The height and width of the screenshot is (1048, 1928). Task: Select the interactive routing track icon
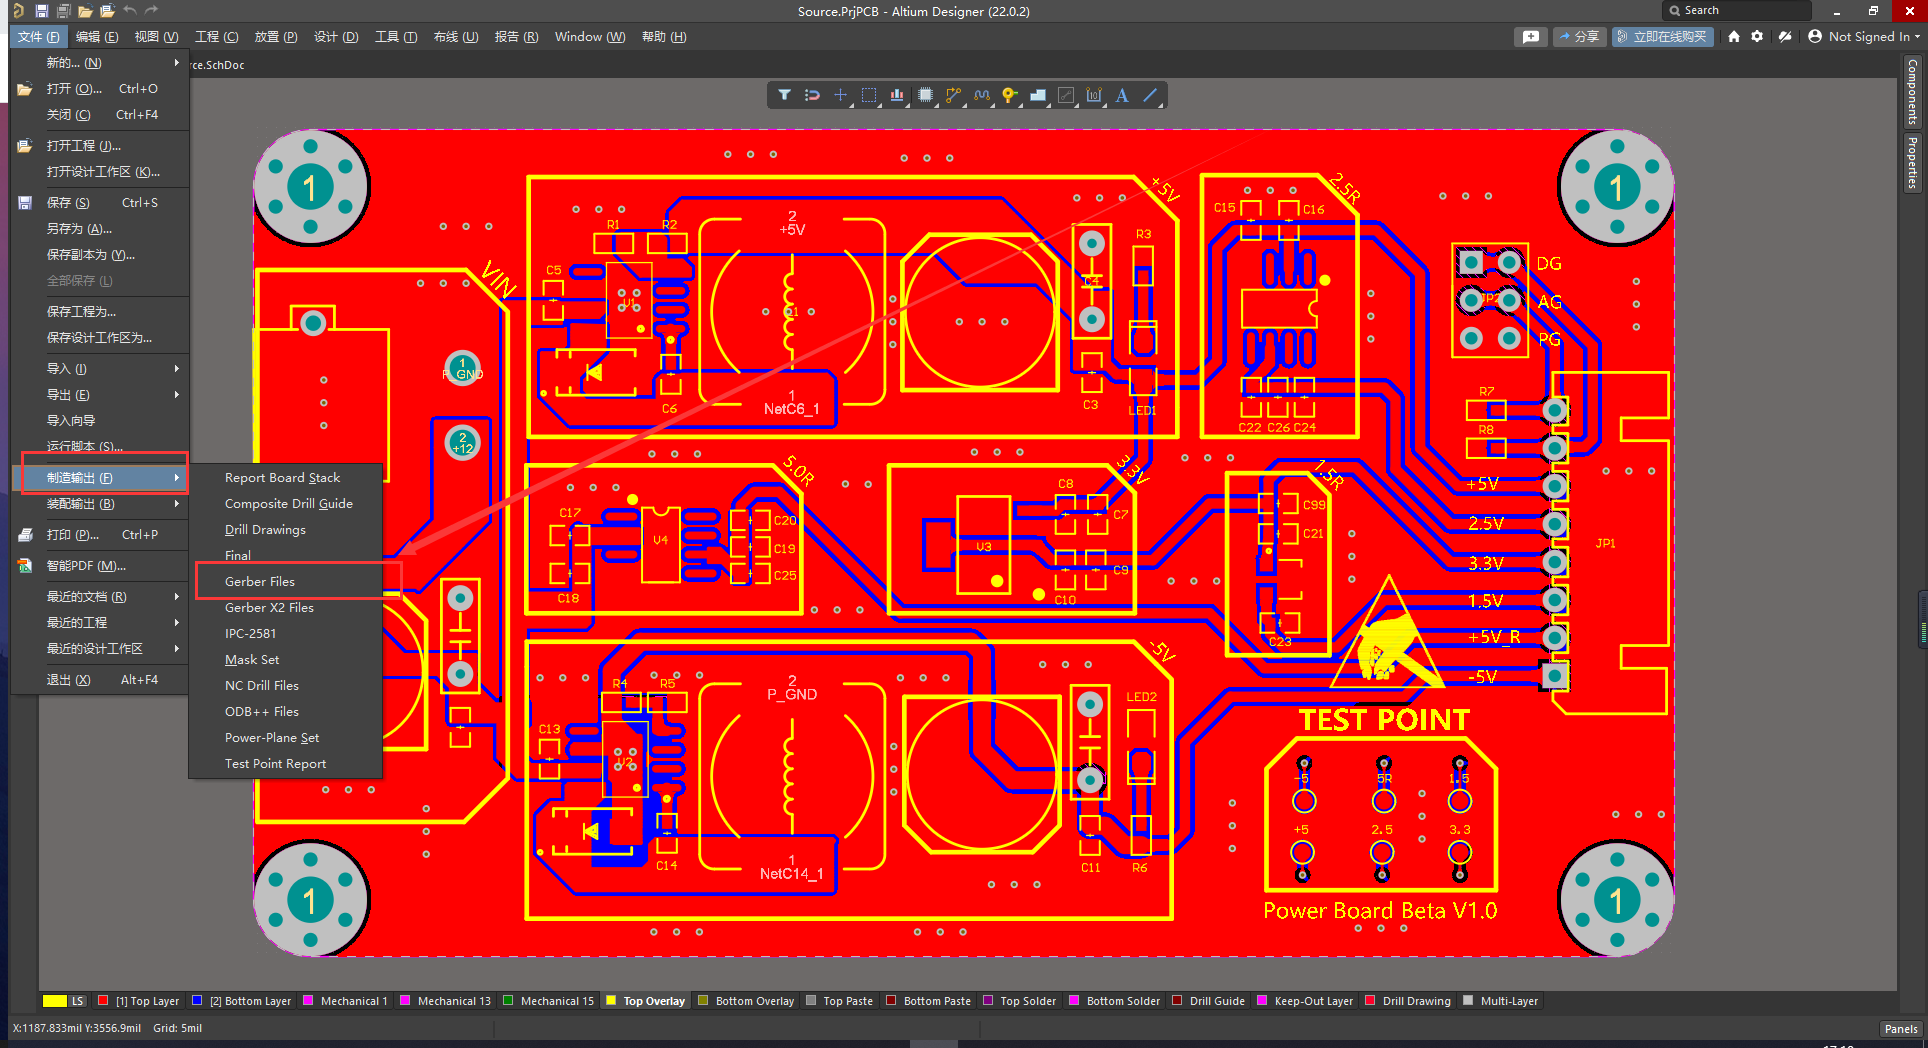coord(954,95)
